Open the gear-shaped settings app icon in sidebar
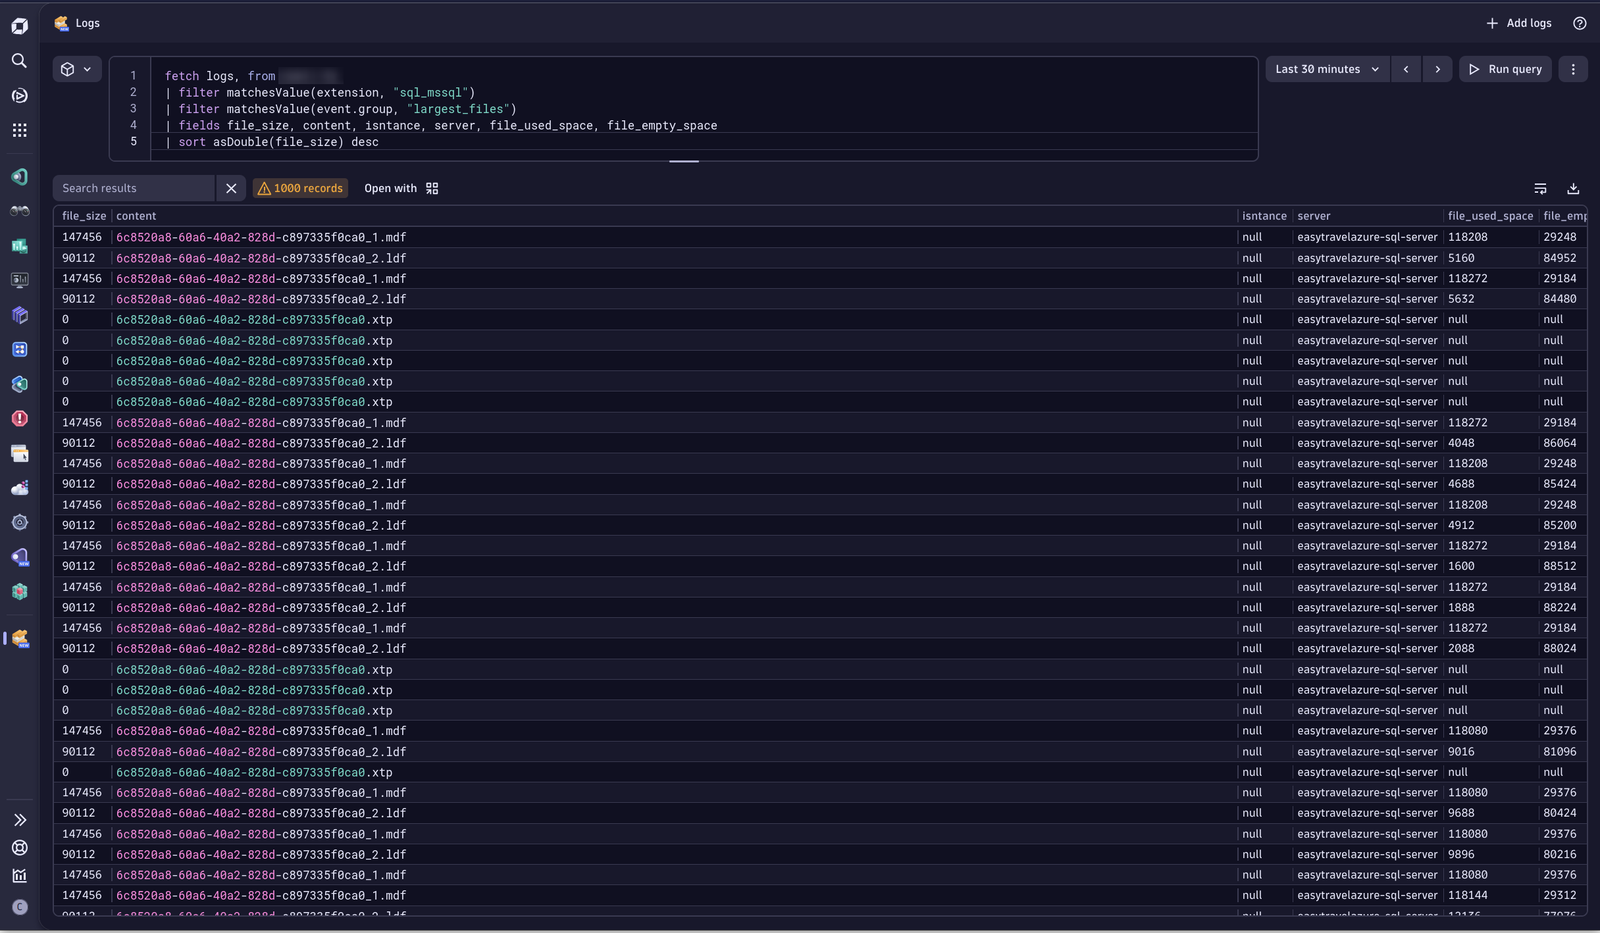The width and height of the screenshot is (1600, 933). coord(19,522)
